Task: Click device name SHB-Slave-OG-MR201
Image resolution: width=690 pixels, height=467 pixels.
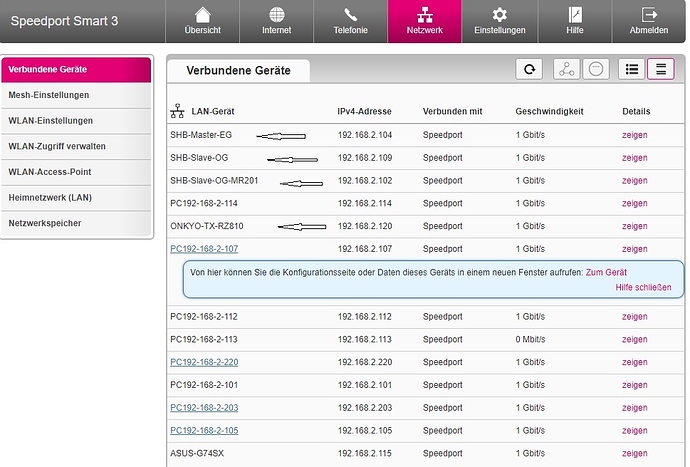Action: 214,181
